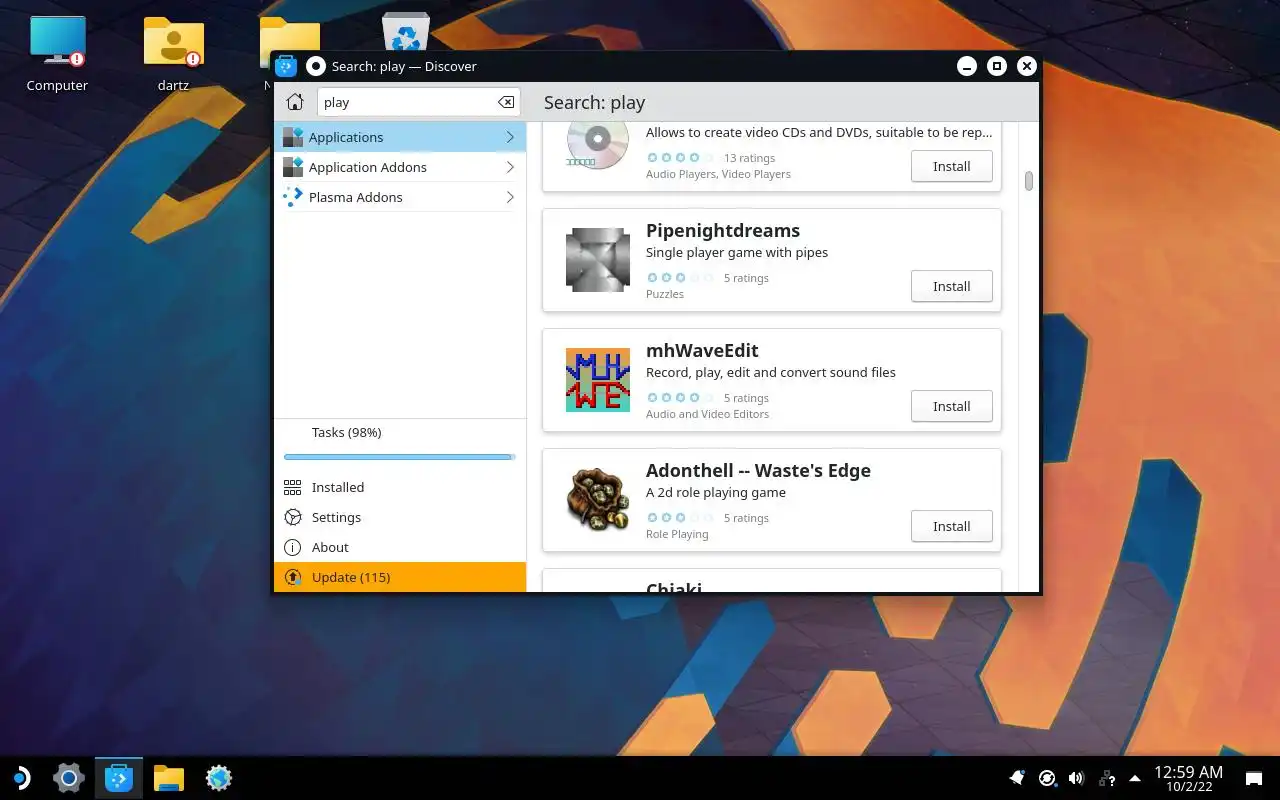Open Discover Settings page
The height and width of the screenshot is (800, 1280).
click(x=400, y=517)
